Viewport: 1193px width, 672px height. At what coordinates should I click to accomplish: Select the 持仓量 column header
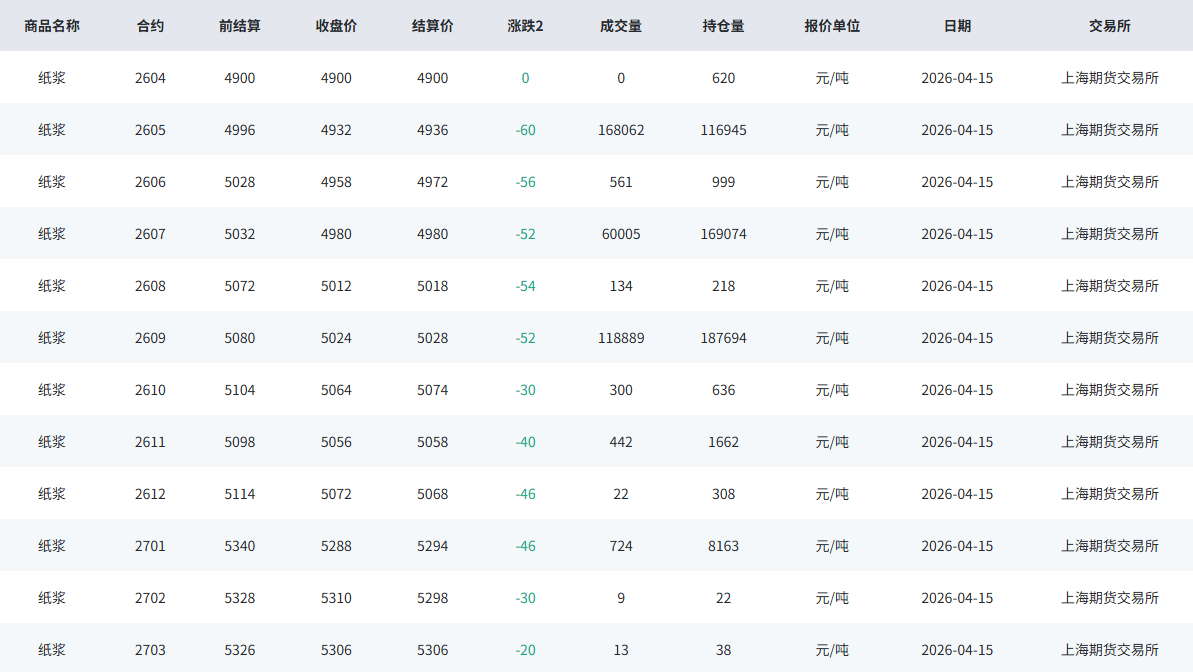723,26
